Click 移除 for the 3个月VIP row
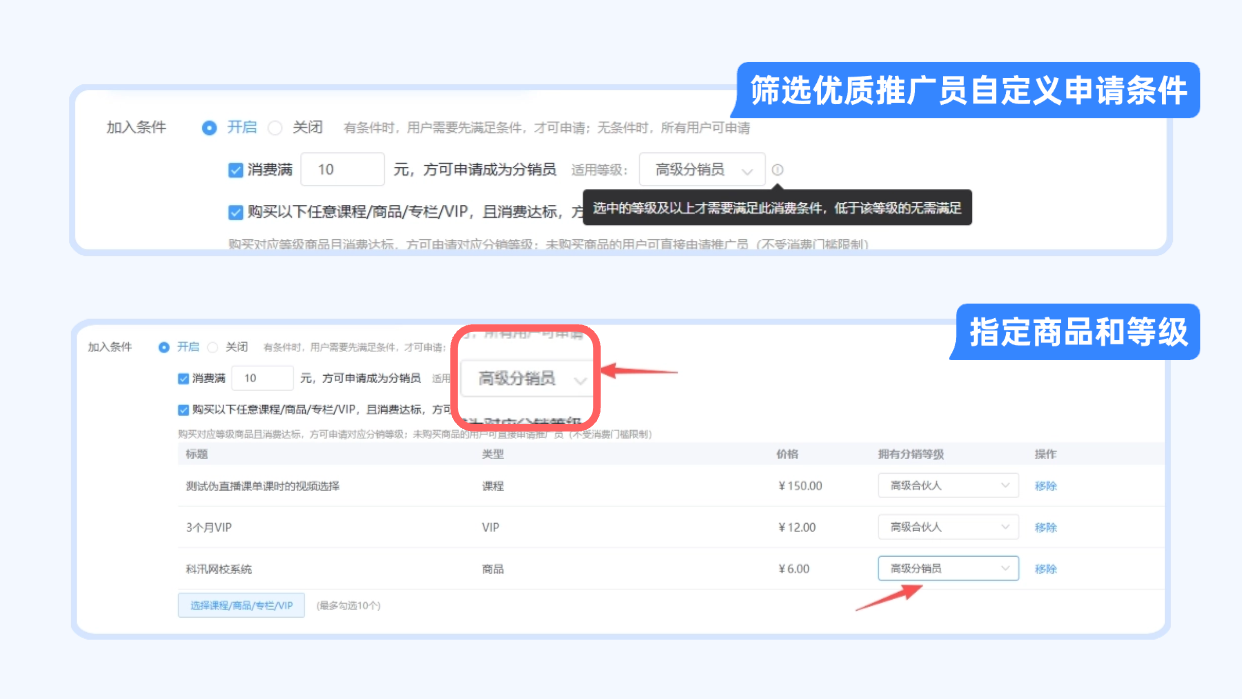This screenshot has height=699, width=1242. [x=1046, y=527]
